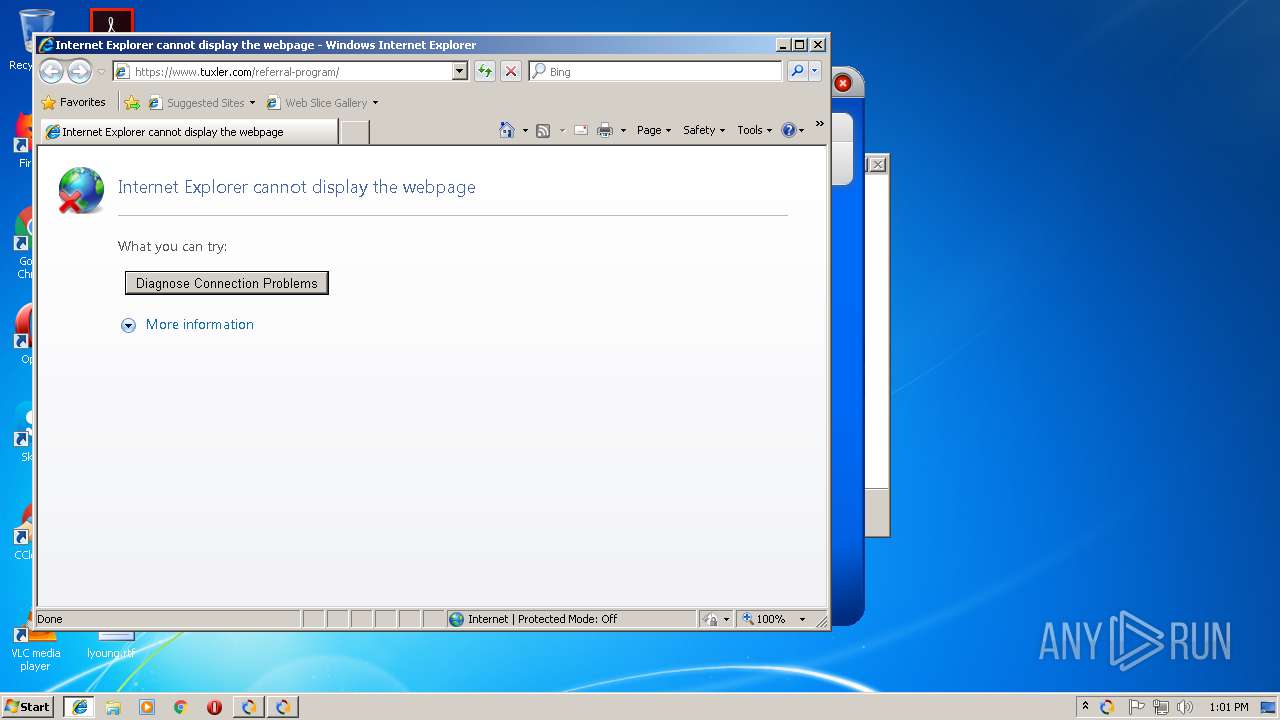Click the Home icon in command bar
This screenshot has height=720, width=1280.
[x=507, y=130]
